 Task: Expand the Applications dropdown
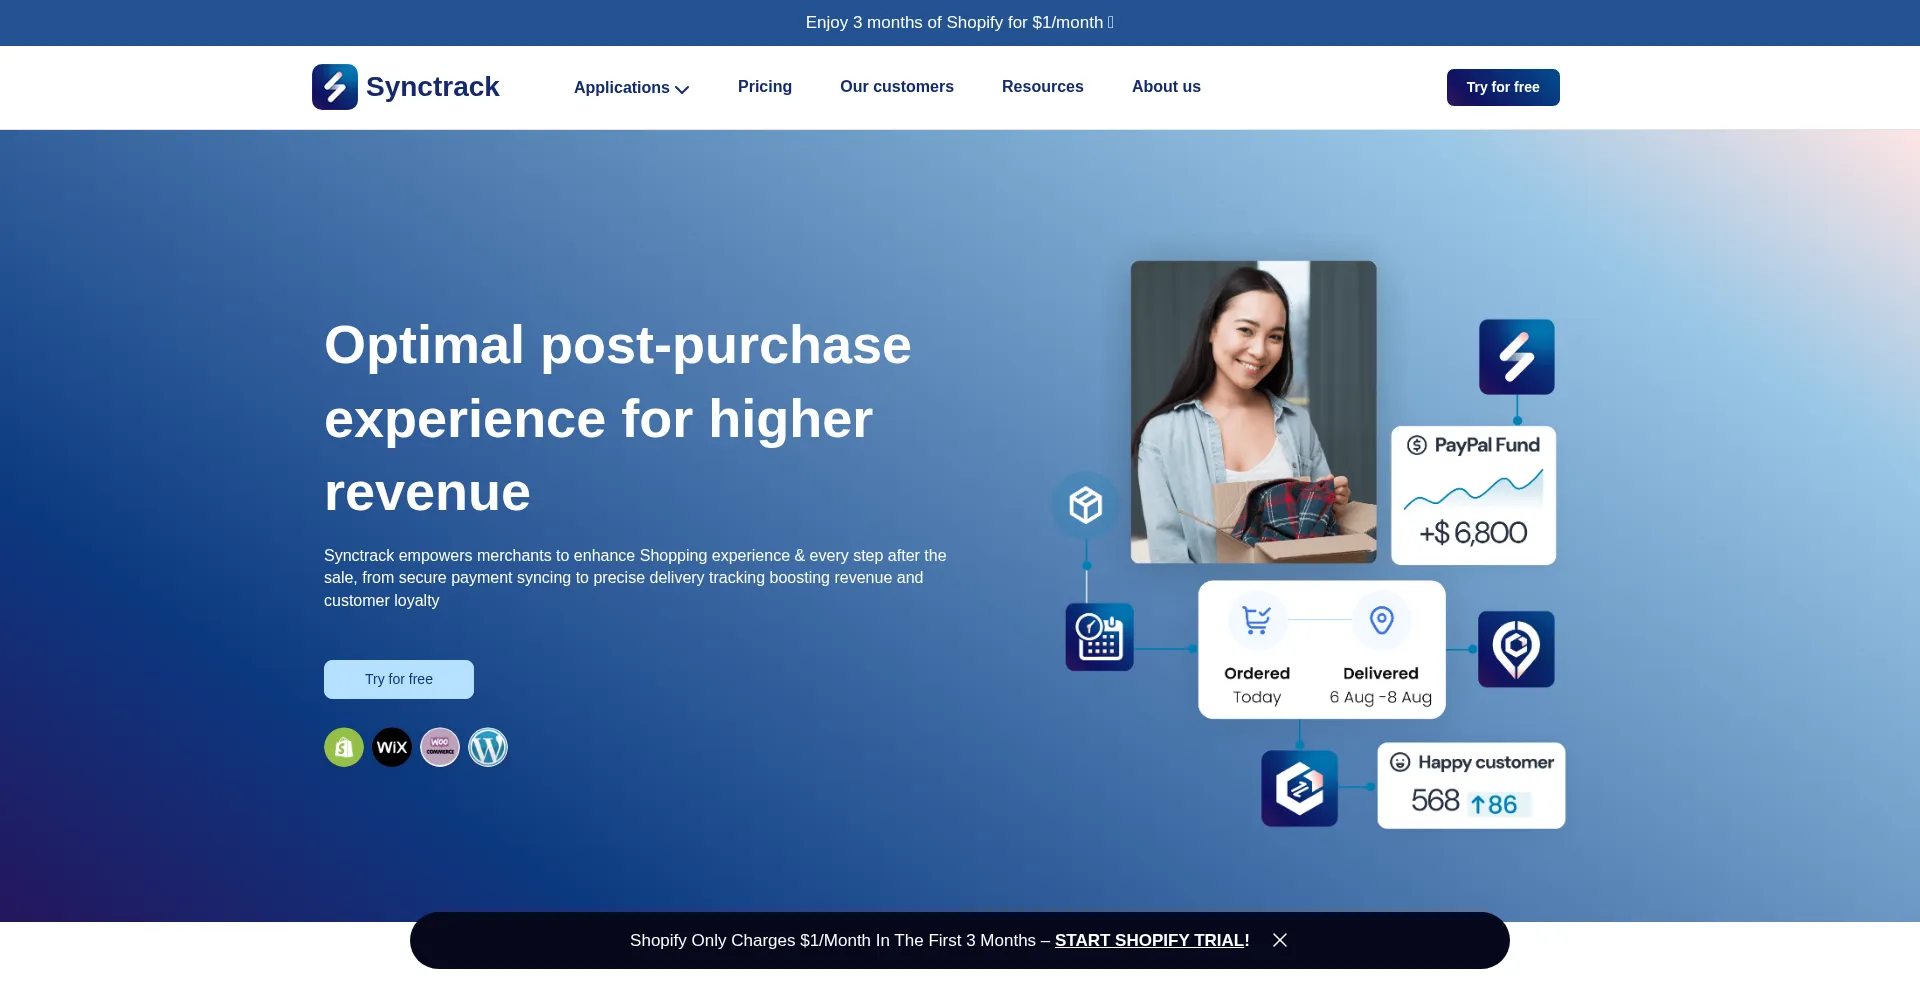631,88
